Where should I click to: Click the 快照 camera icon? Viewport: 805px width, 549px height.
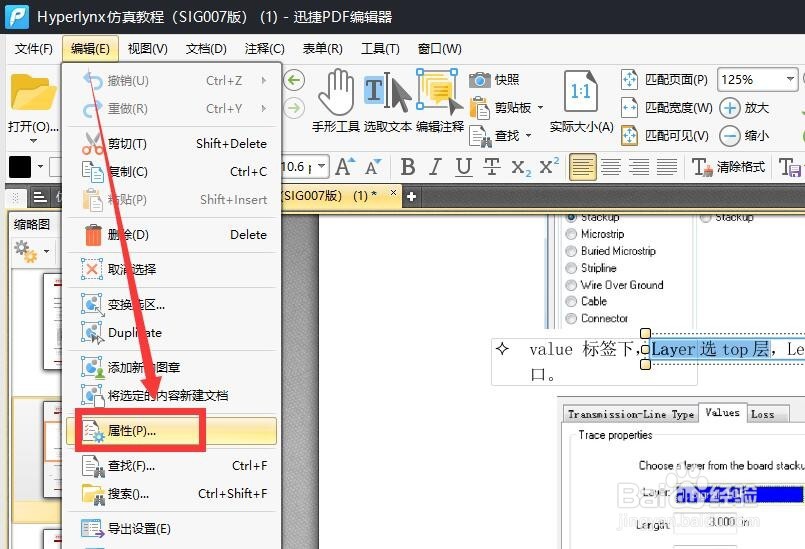[x=480, y=80]
